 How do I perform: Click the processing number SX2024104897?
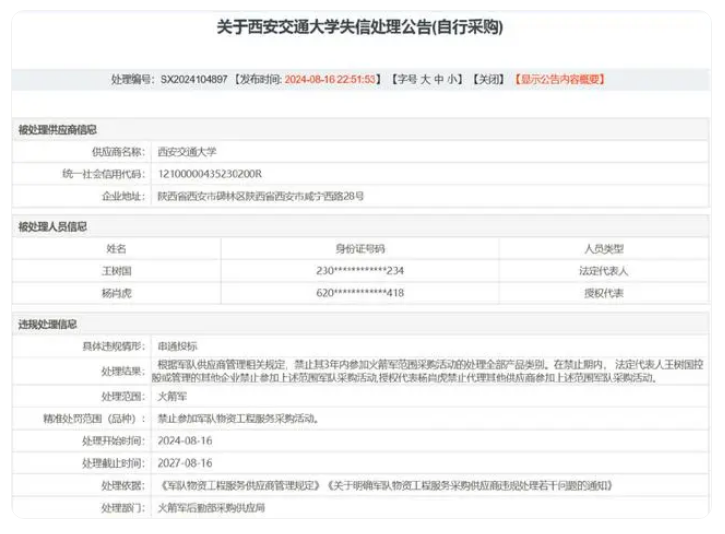[x=194, y=78]
